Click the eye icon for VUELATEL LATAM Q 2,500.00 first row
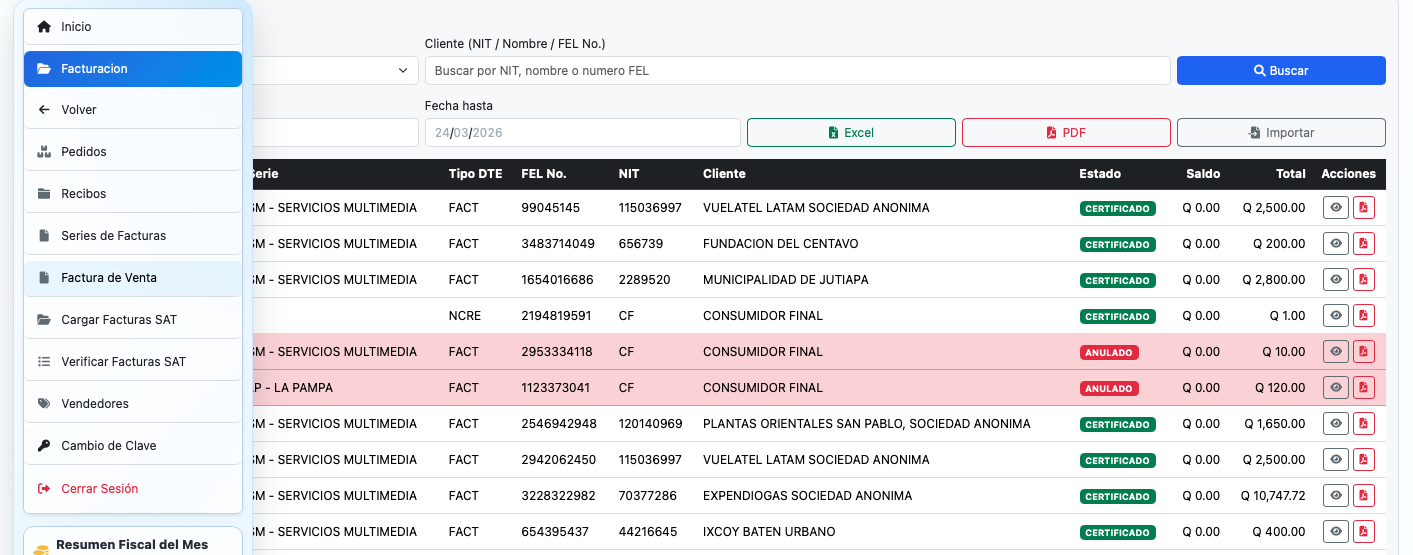Viewport: 1413px width, 555px height. [x=1335, y=208]
